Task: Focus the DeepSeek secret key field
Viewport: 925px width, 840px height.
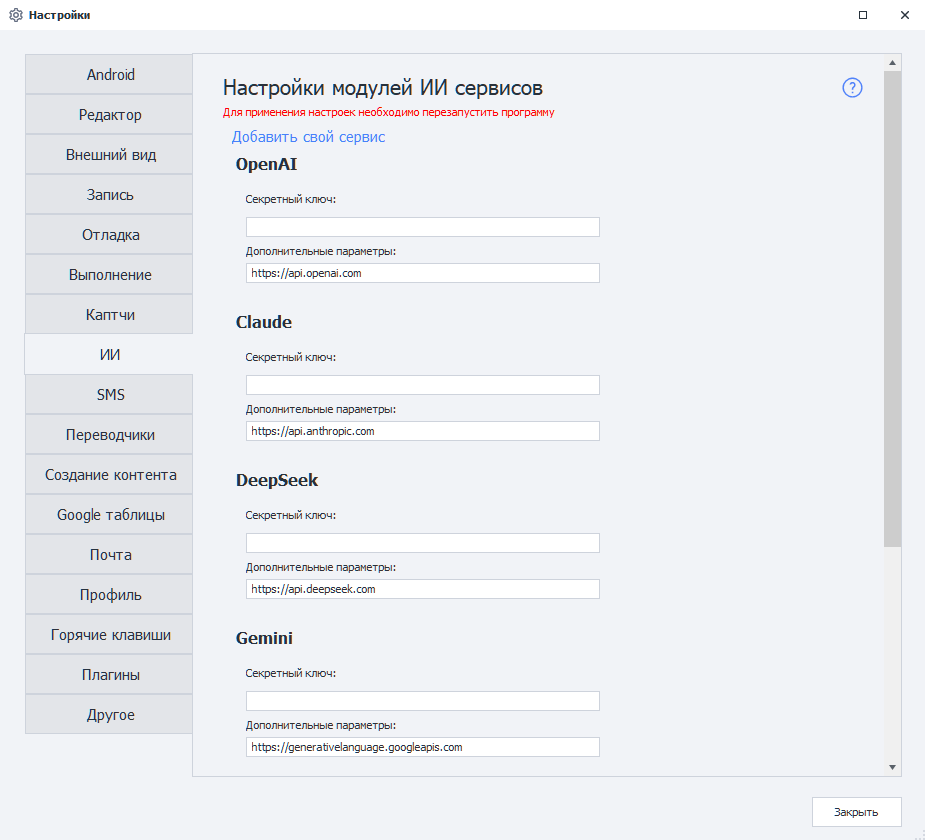Action: (422, 543)
